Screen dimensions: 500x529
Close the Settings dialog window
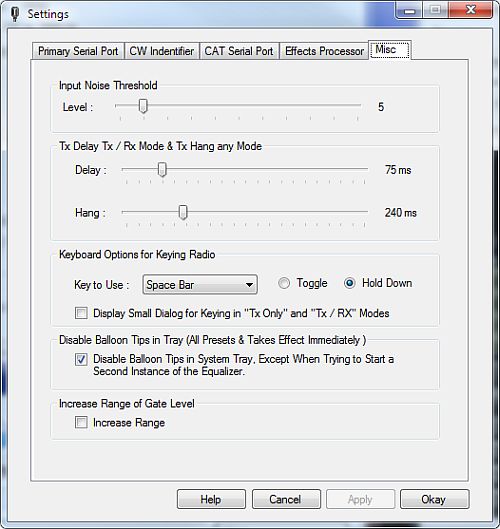pos(470,10)
